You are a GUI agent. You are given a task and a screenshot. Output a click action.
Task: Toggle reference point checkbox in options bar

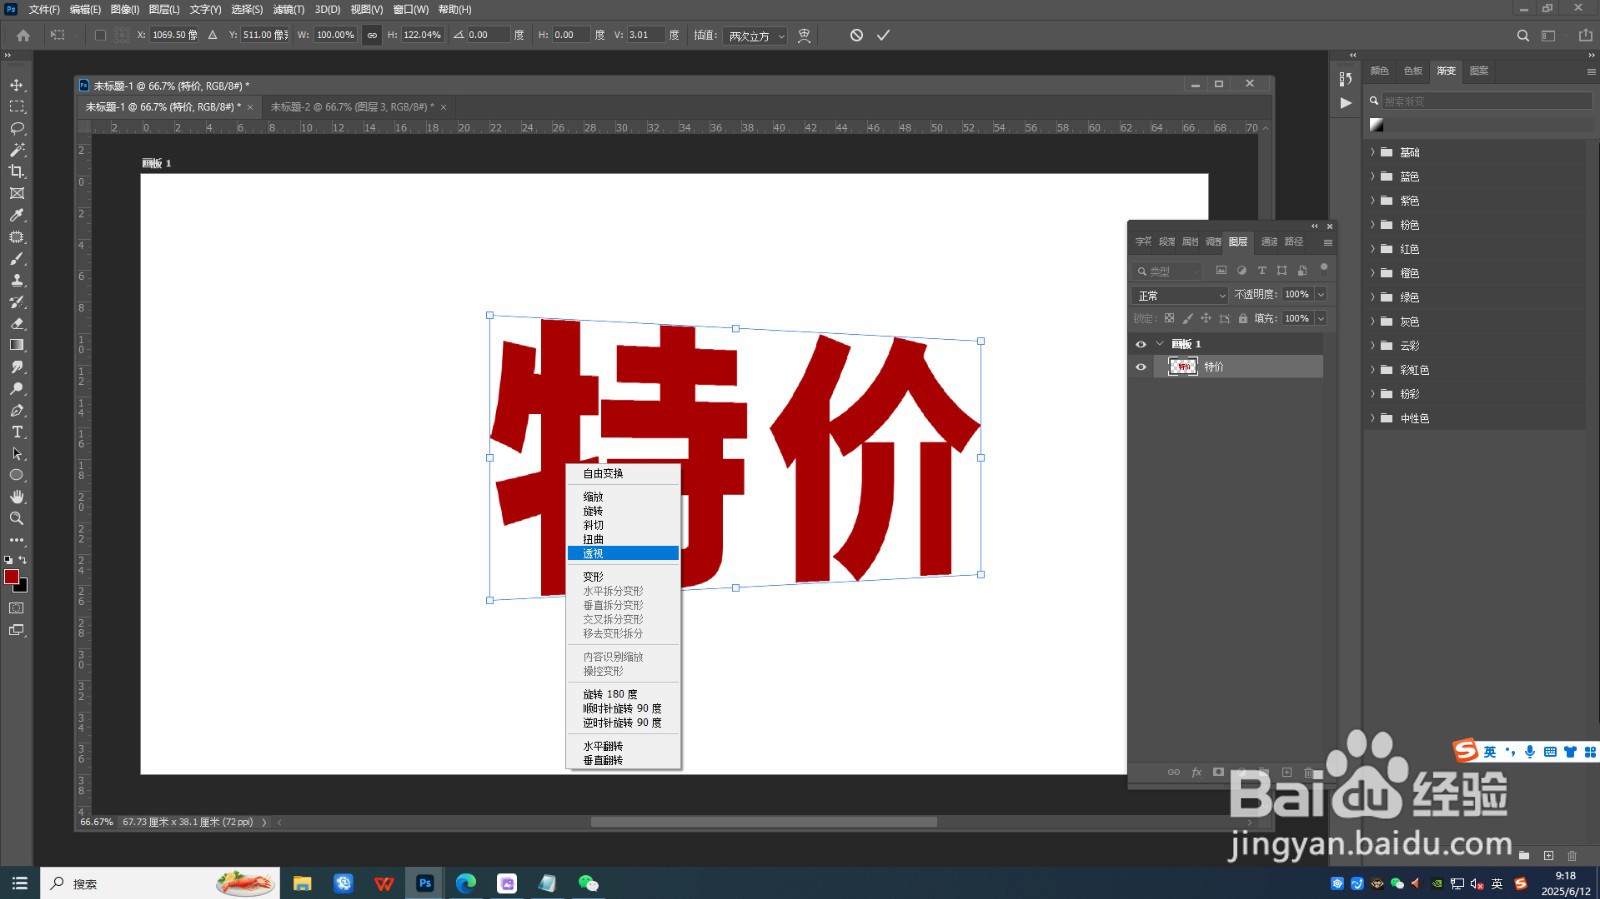tap(100, 35)
